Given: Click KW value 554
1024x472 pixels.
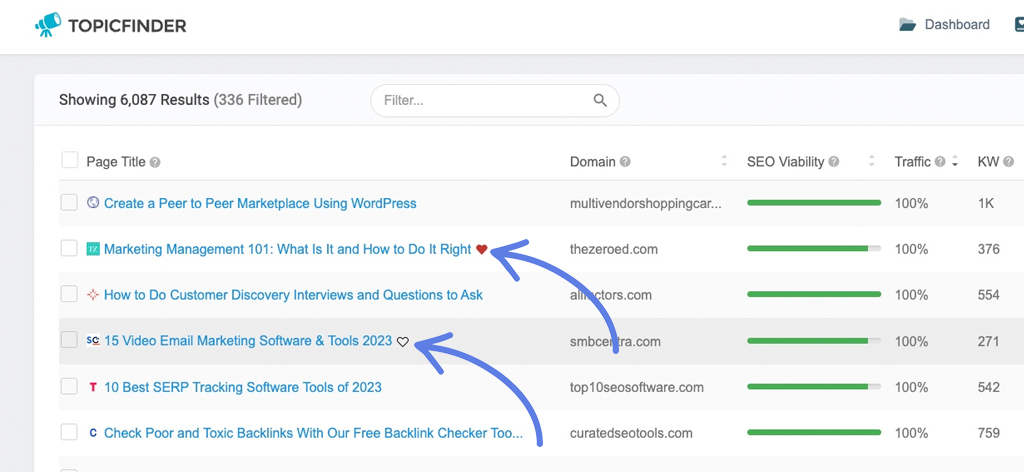Looking at the screenshot, I should (989, 295).
